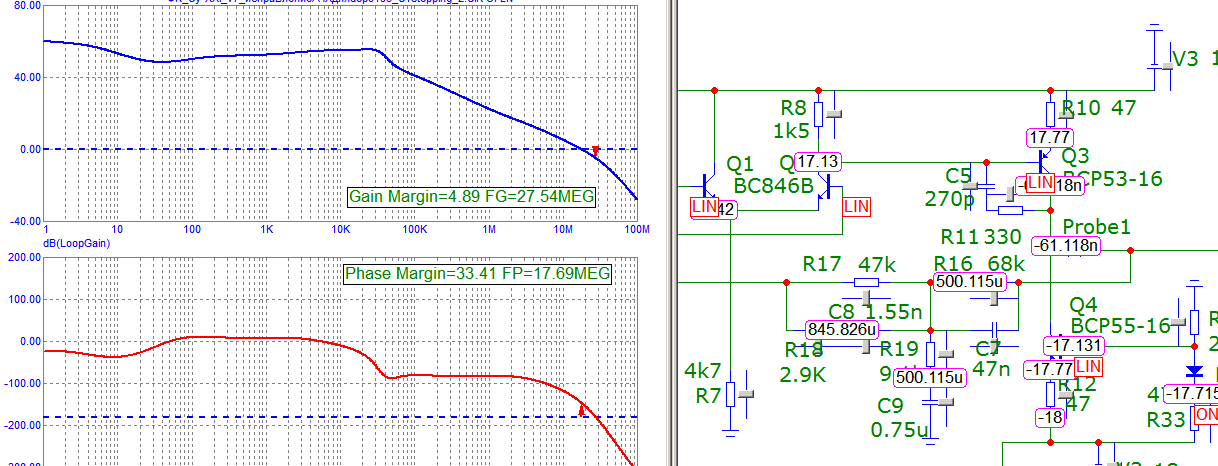Click the Probe1 label
This screenshot has height=466, width=1218.
tap(1097, 226)
